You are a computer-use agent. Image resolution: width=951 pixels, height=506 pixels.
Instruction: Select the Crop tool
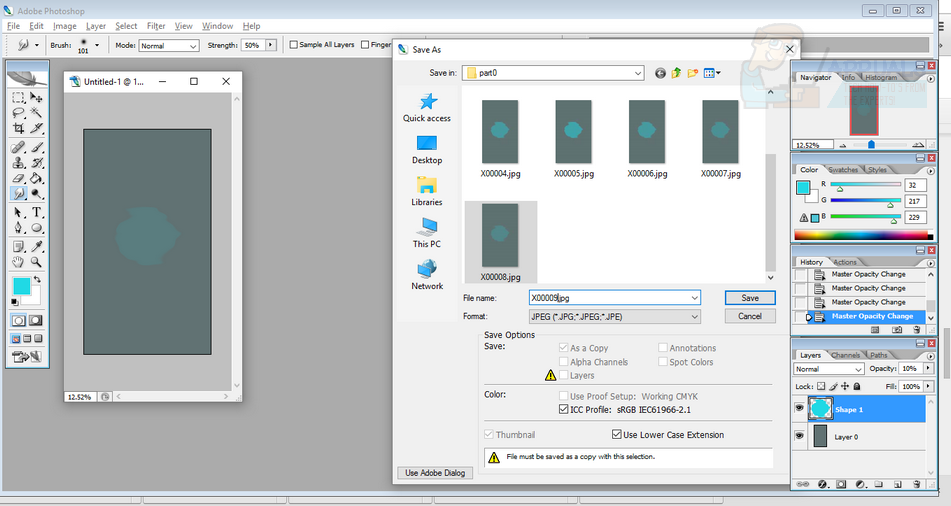pyautogui.click(x=18, y=128)
